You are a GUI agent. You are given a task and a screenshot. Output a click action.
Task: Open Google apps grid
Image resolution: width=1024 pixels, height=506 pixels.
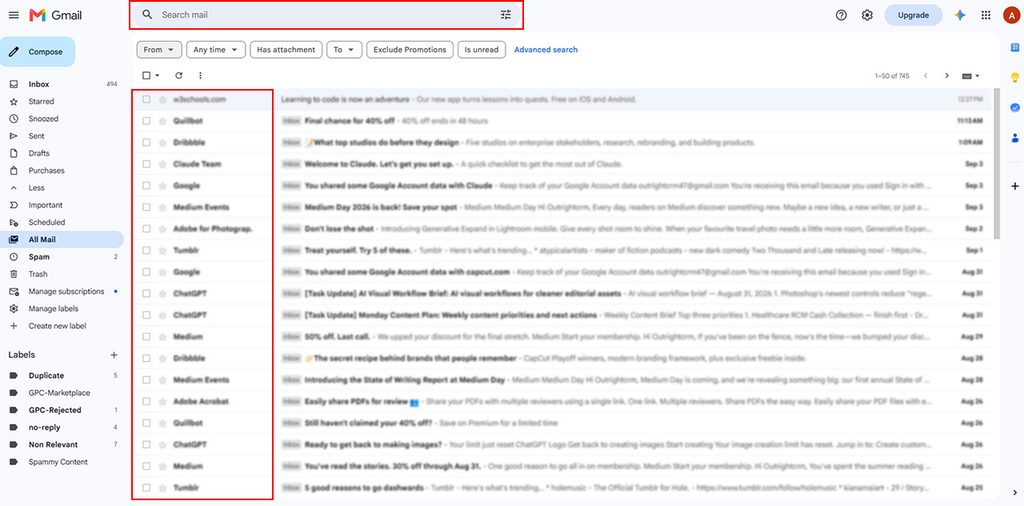click(x=986, y=15)
